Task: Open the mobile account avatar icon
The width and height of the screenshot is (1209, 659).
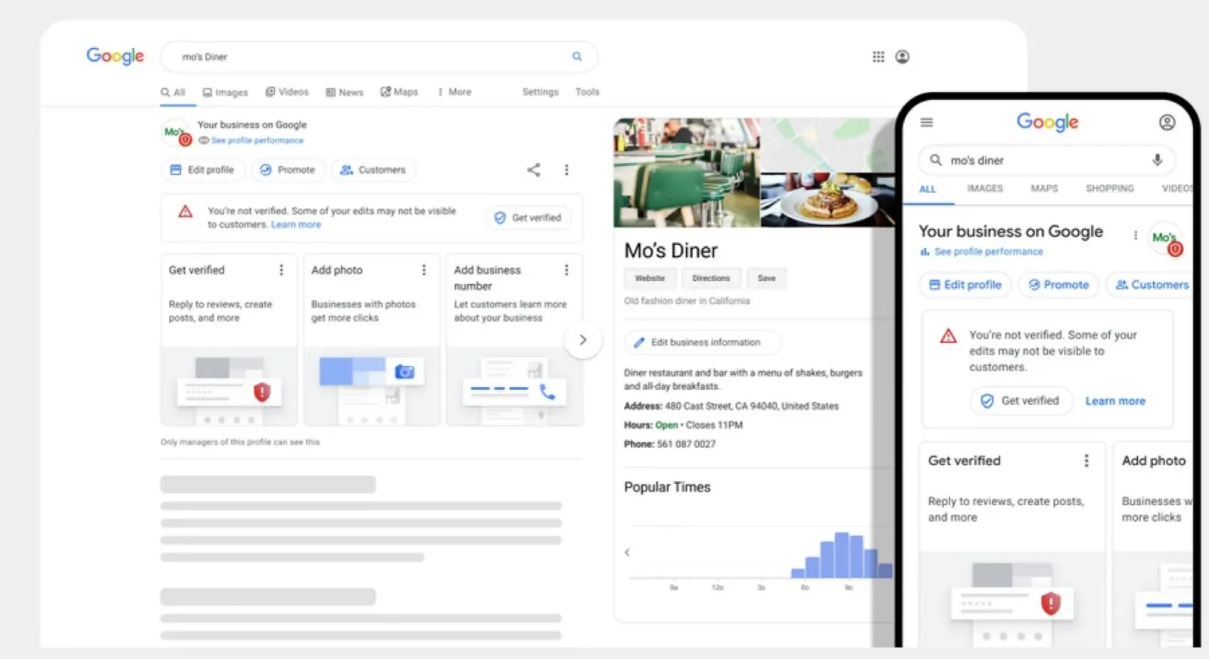Action: tap(1167, 122)
